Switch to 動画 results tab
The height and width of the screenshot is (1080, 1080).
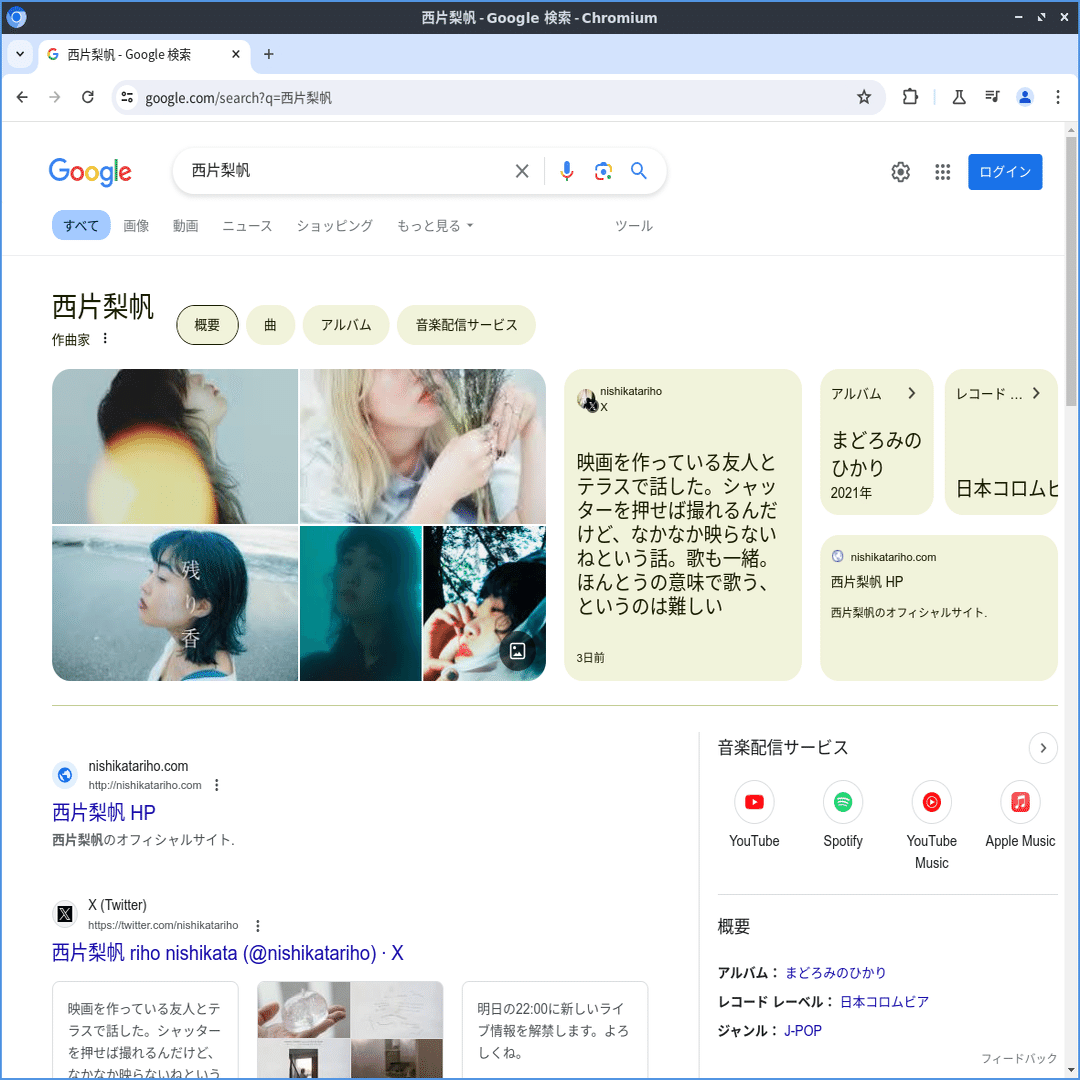tap(185, 225)
